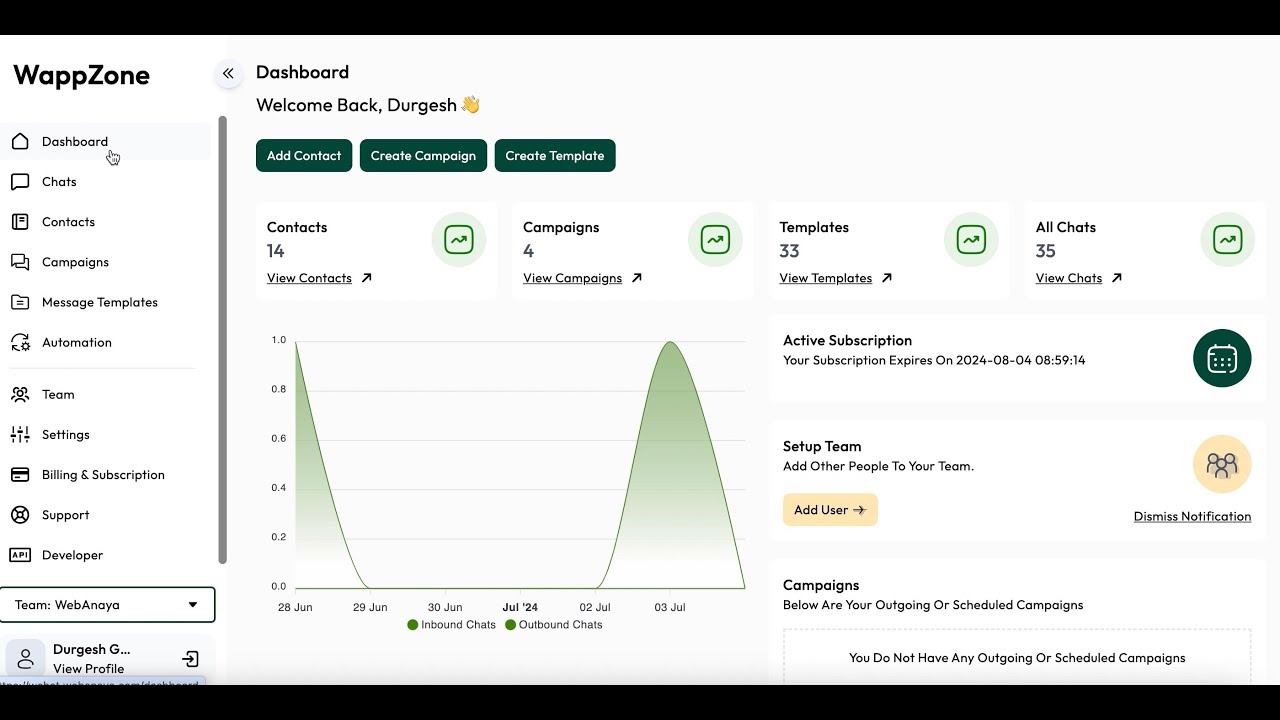Screen dimensions: 1280x720
Task: Click the Create Campaign button
Action: click(423, 155)
